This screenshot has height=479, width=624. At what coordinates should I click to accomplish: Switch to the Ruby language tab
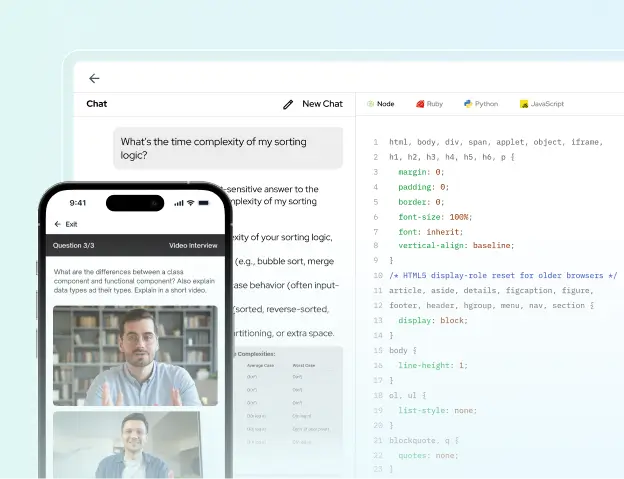[x=429, y=104]
